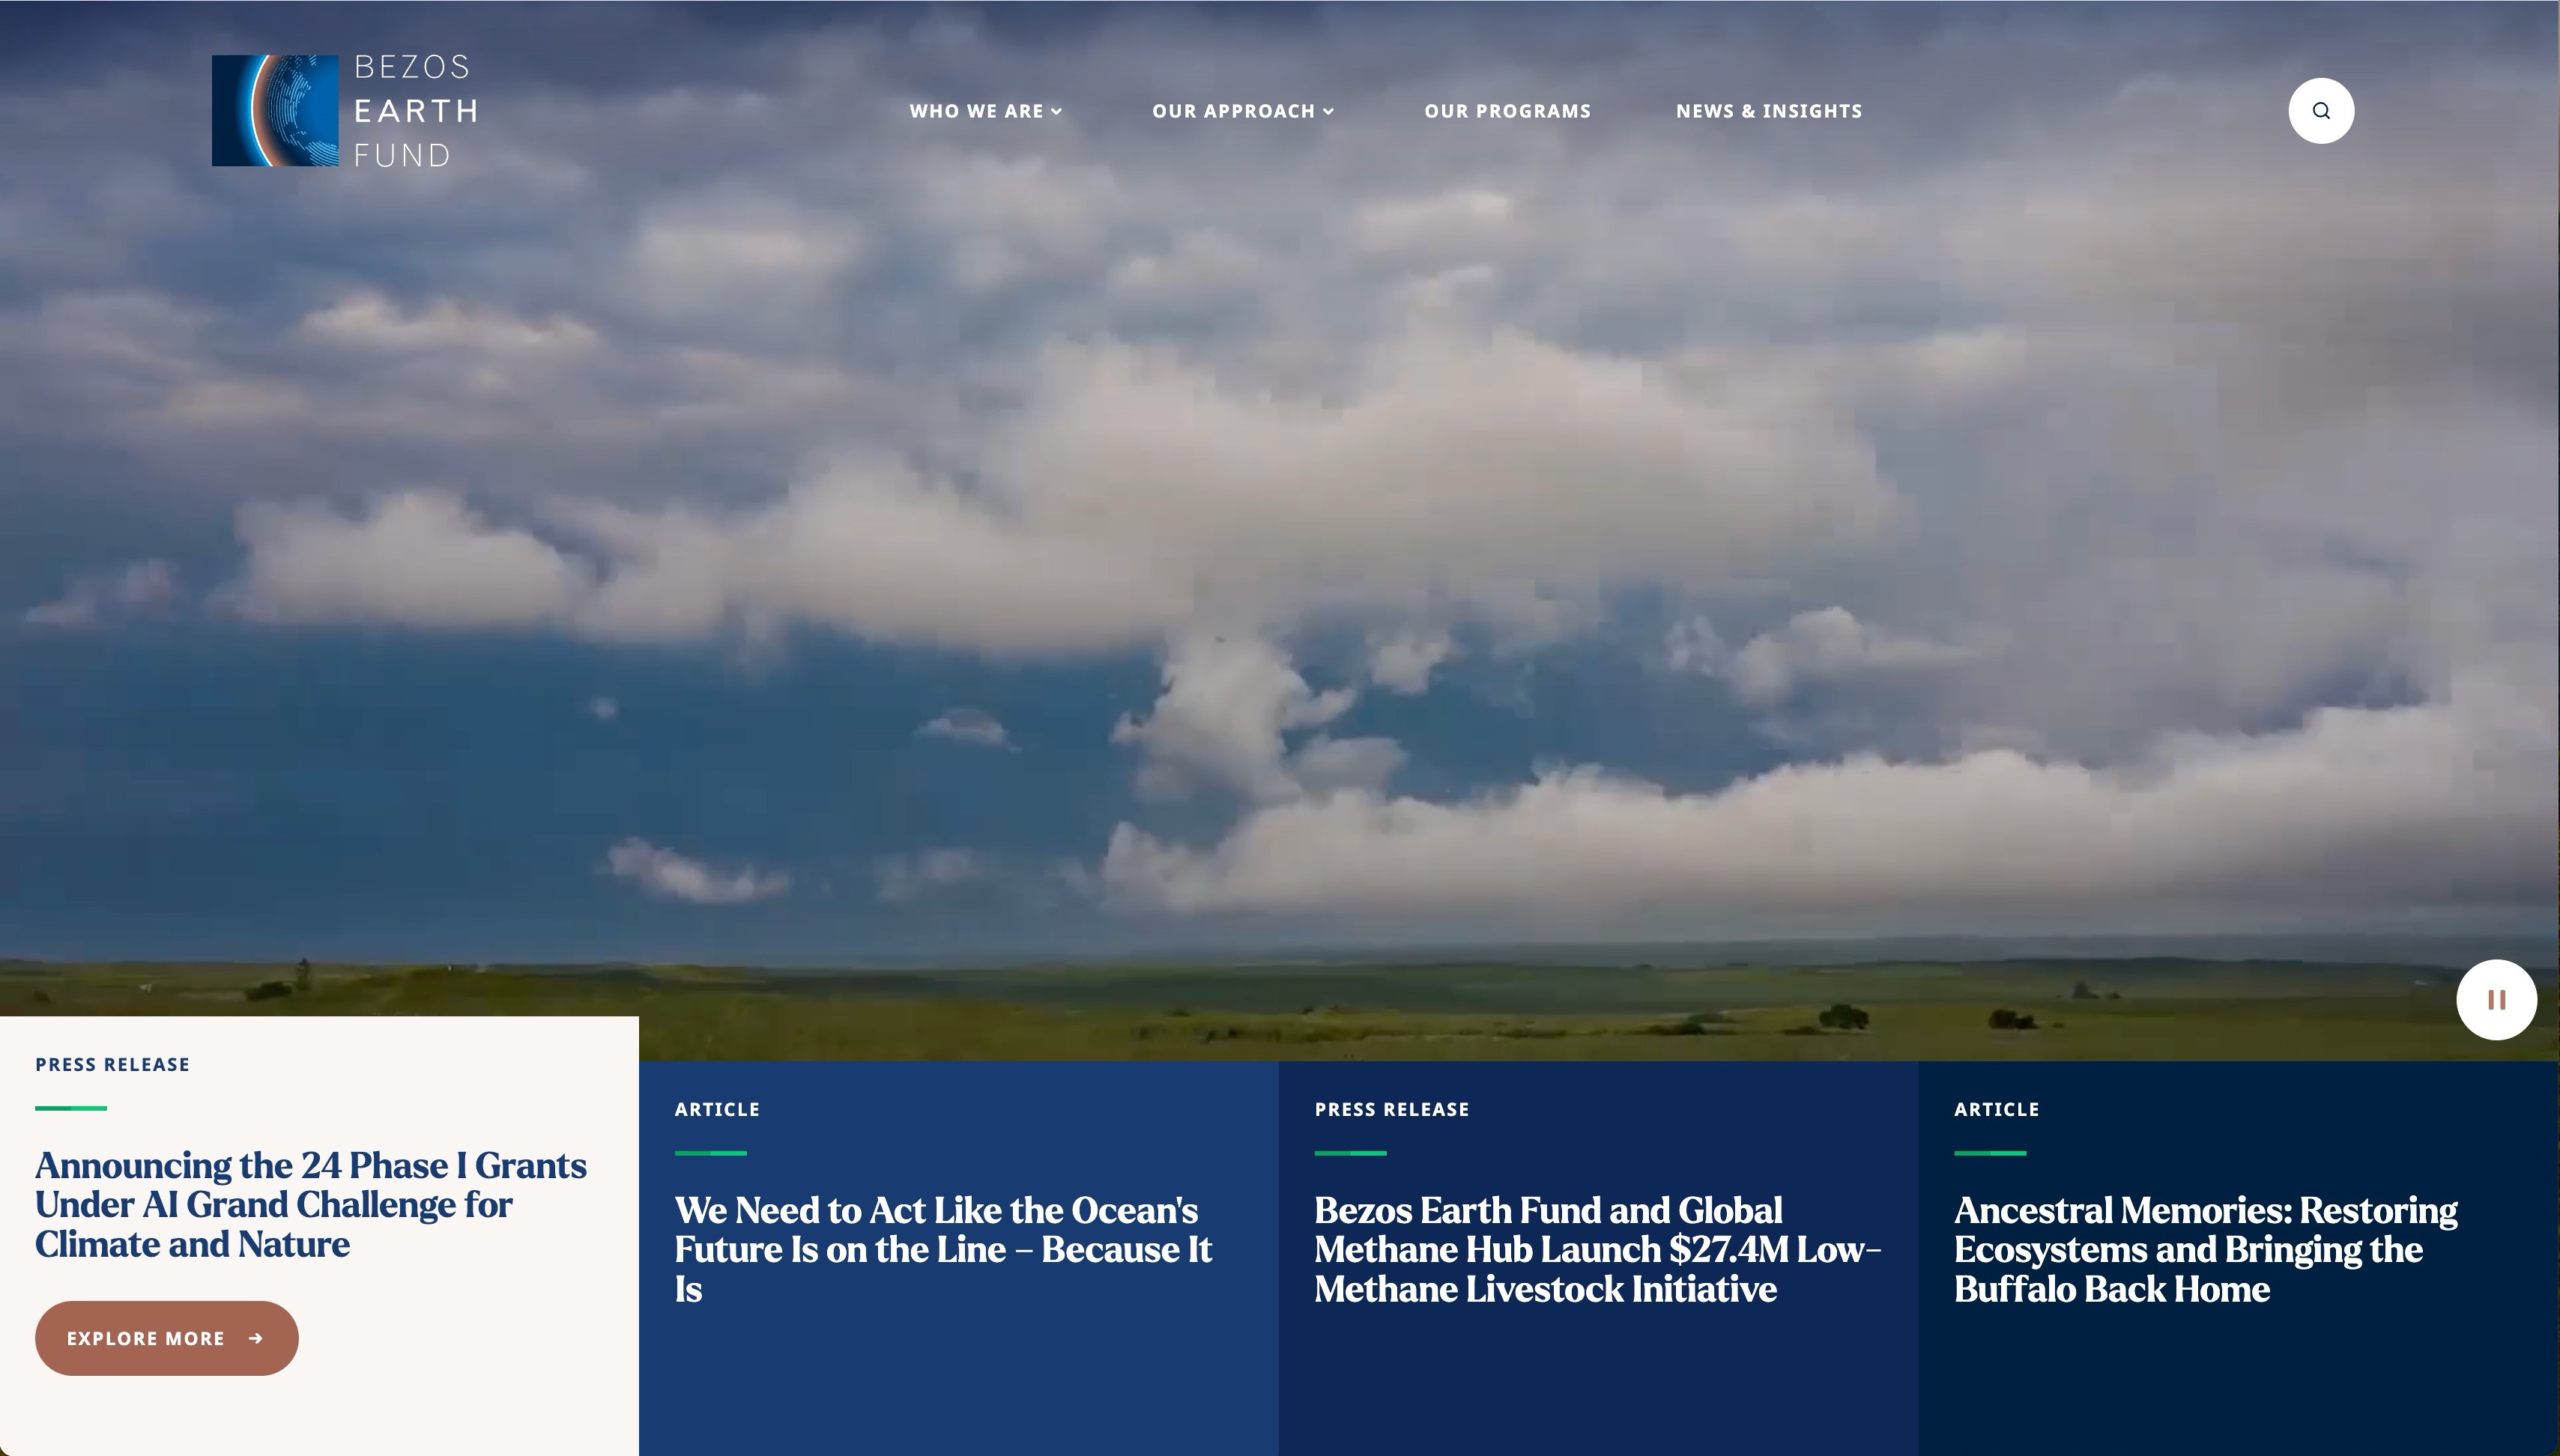The height and width of the screenshot is (1456, 2560).
Task: Expand the Our Approach chevron
Action: click(x=1328, y=112)
